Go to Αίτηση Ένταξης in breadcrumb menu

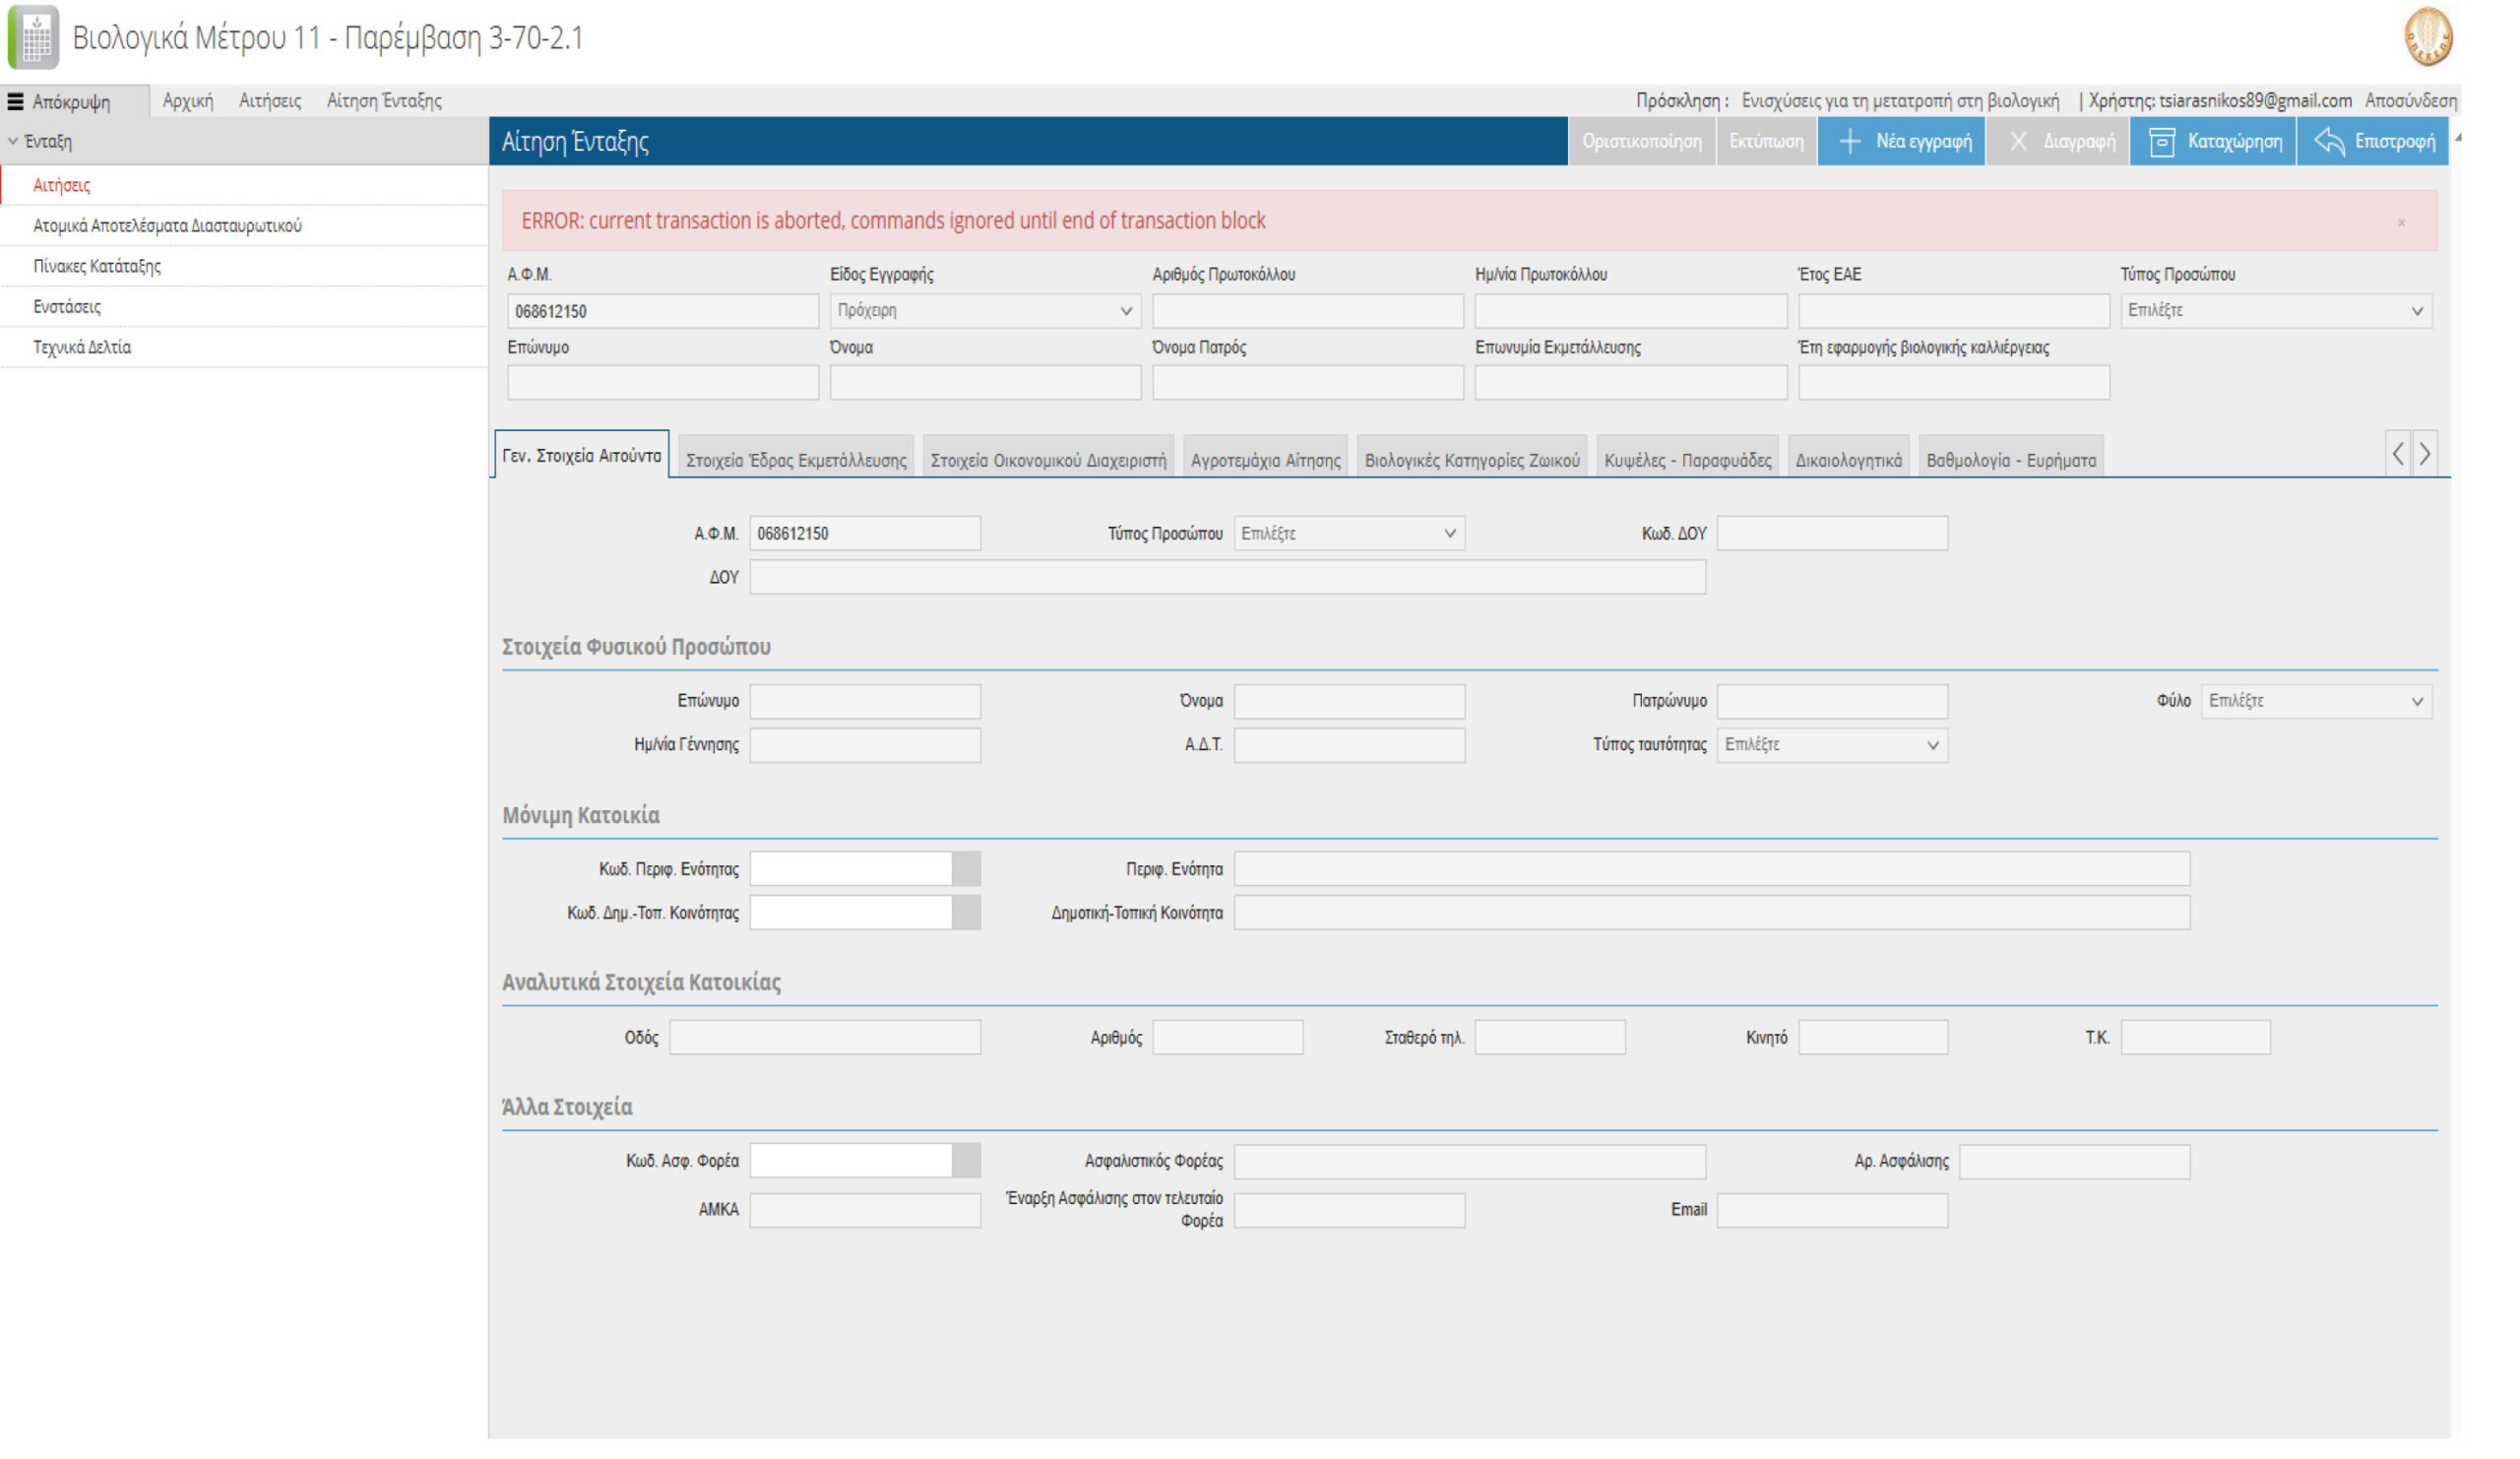(x=384, y=100)
